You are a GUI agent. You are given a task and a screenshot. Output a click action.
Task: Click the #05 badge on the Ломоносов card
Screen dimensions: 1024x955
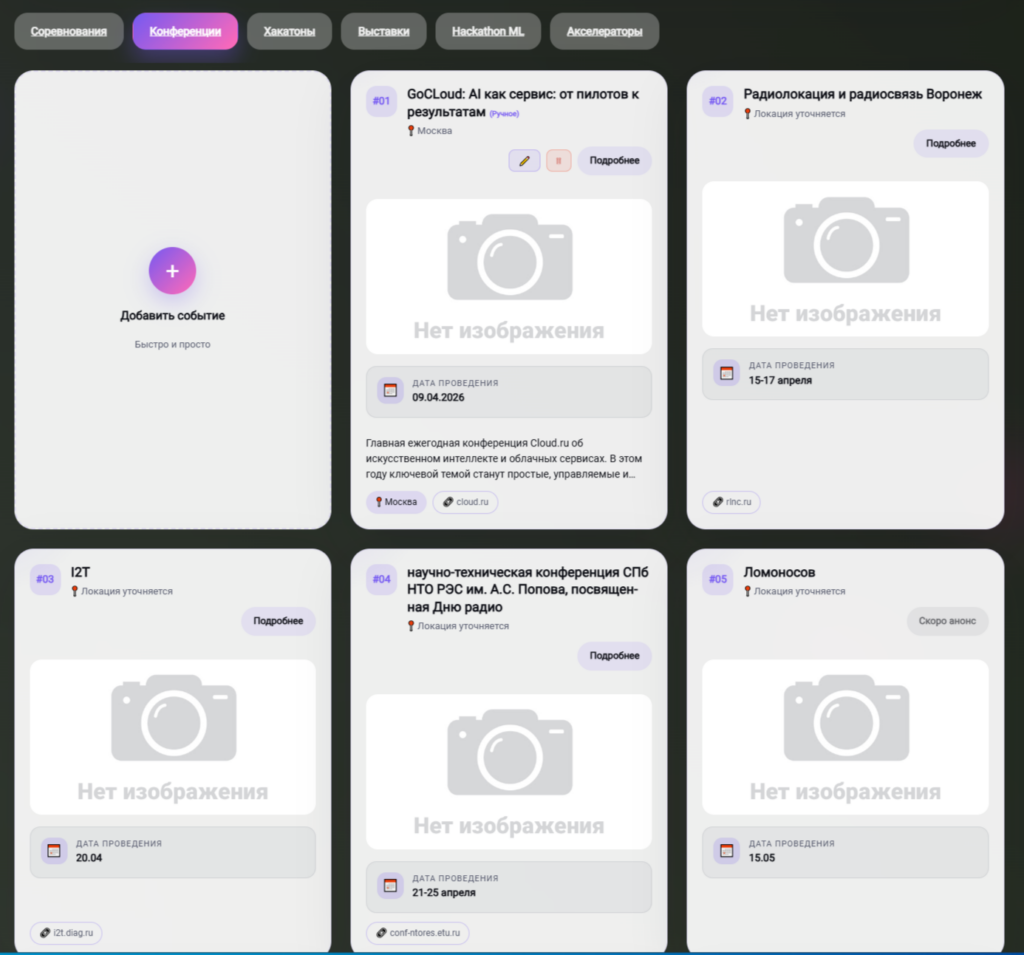coord(718,579)
